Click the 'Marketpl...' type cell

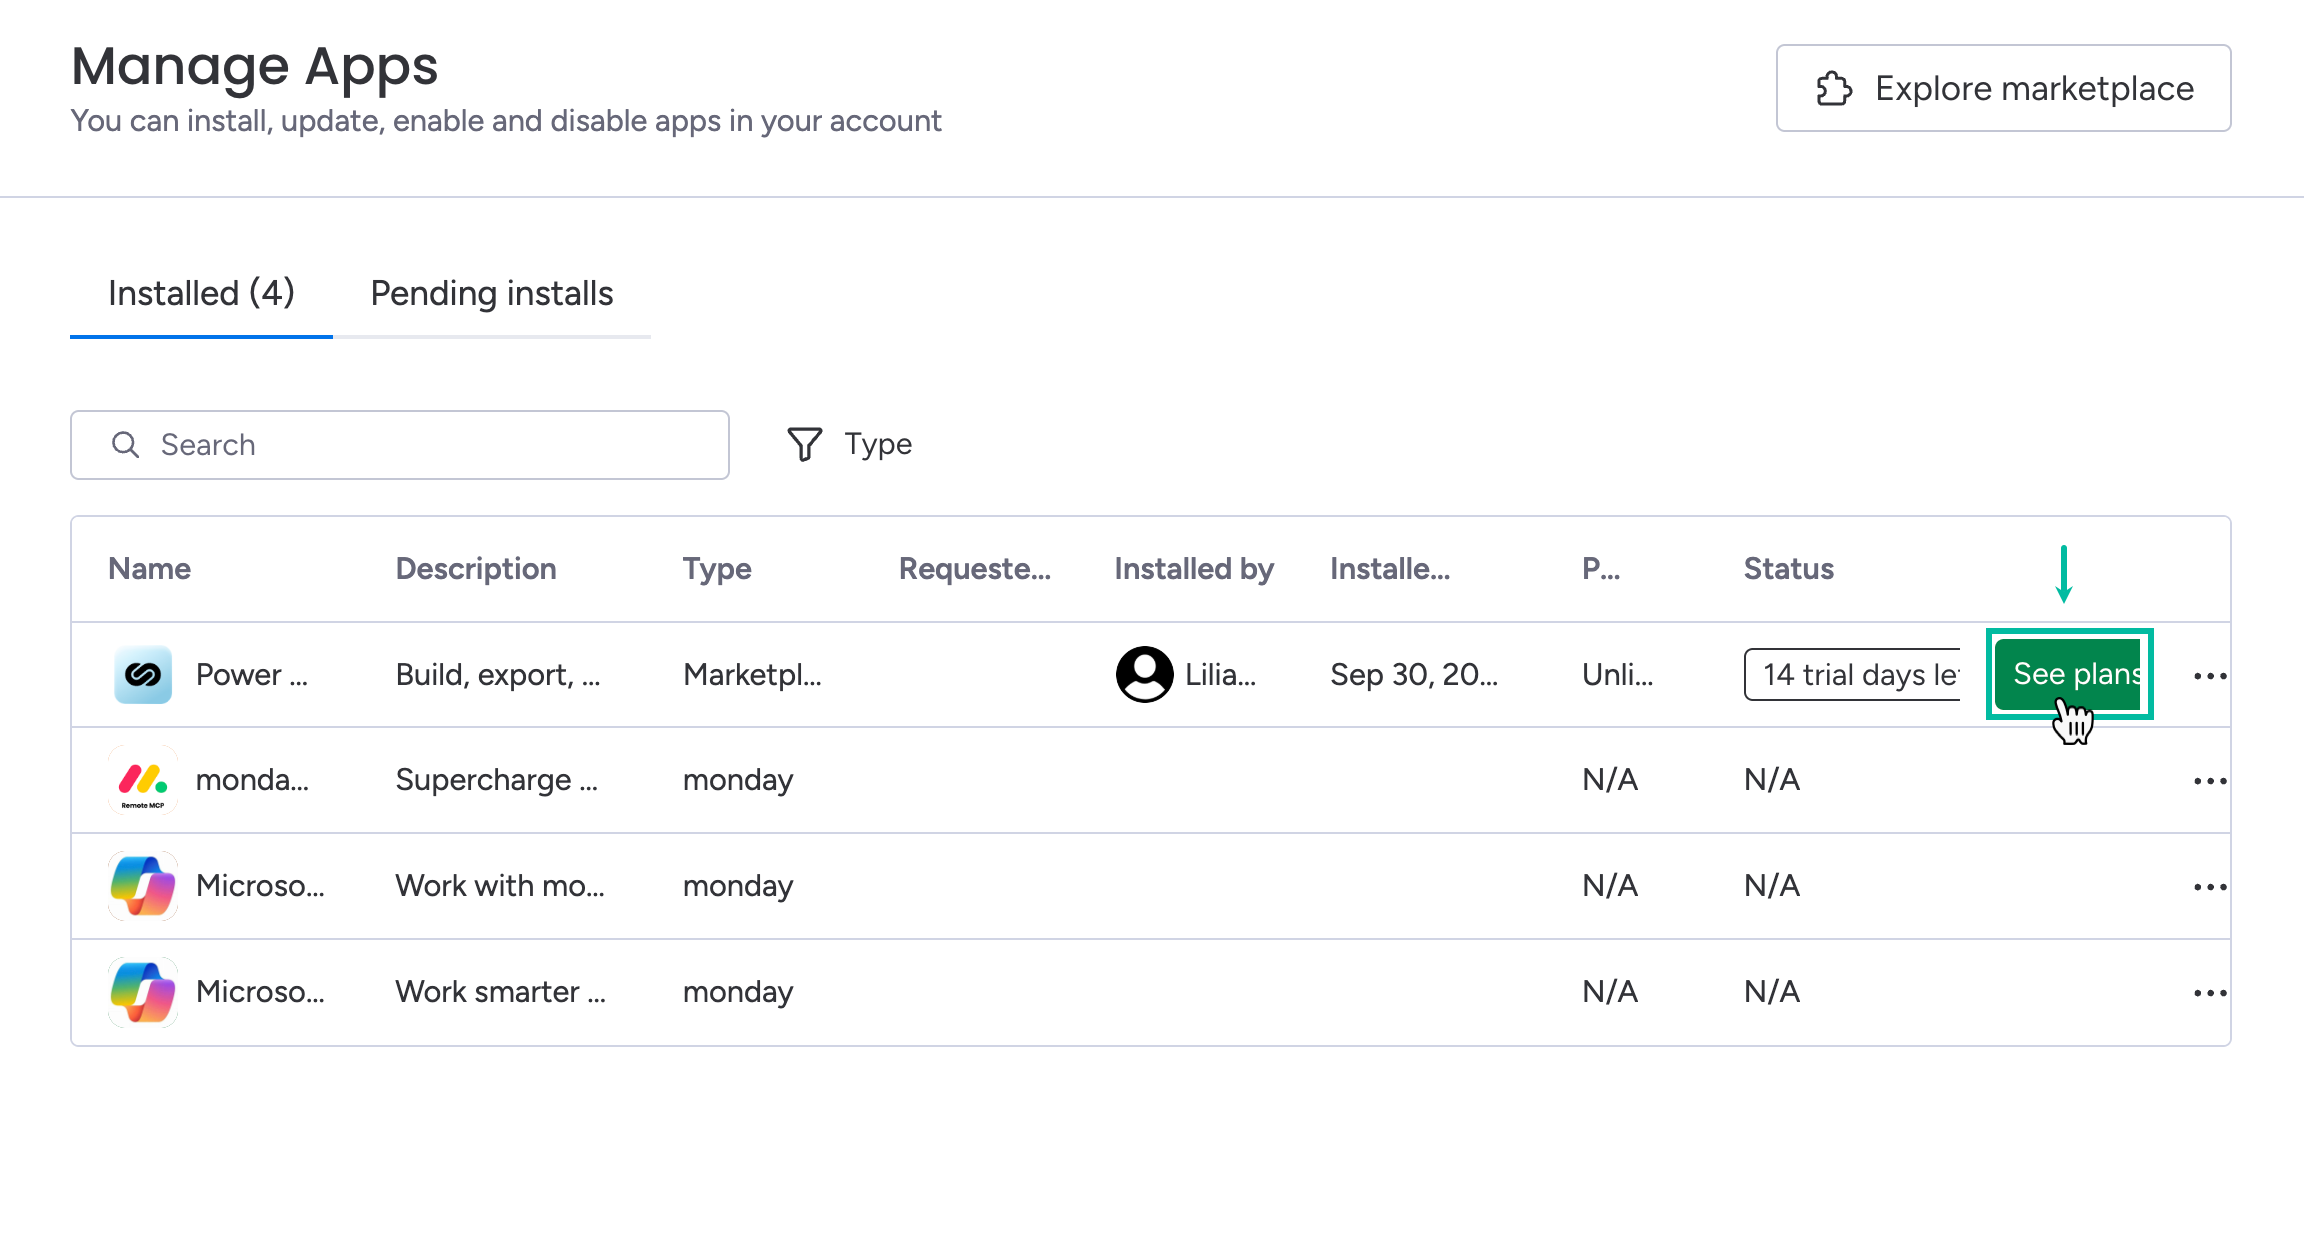tap(752, 675)
